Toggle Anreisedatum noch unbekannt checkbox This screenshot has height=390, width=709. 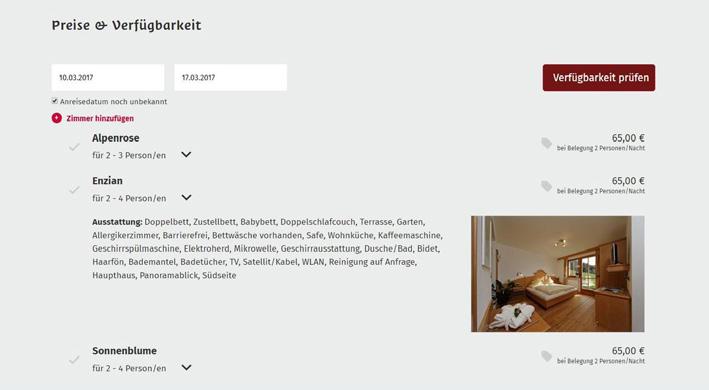pos(55,101)
